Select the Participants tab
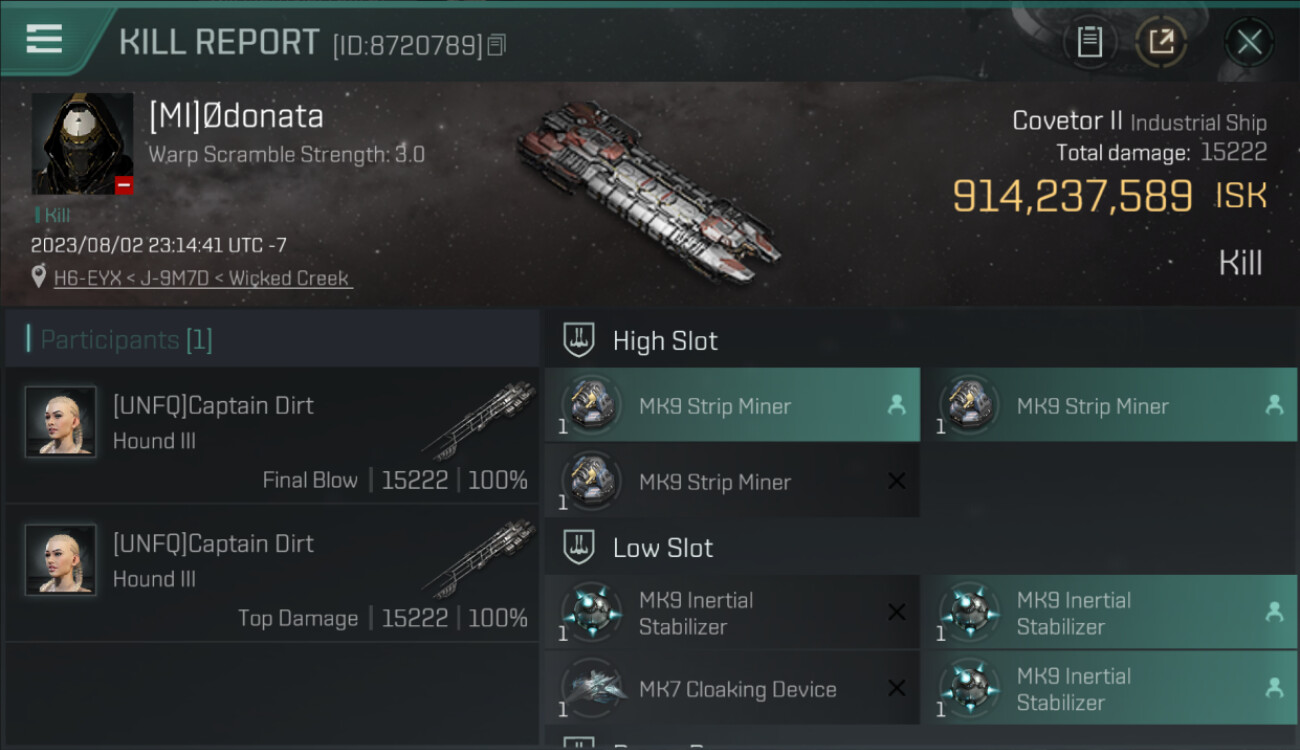 point(126,340)
